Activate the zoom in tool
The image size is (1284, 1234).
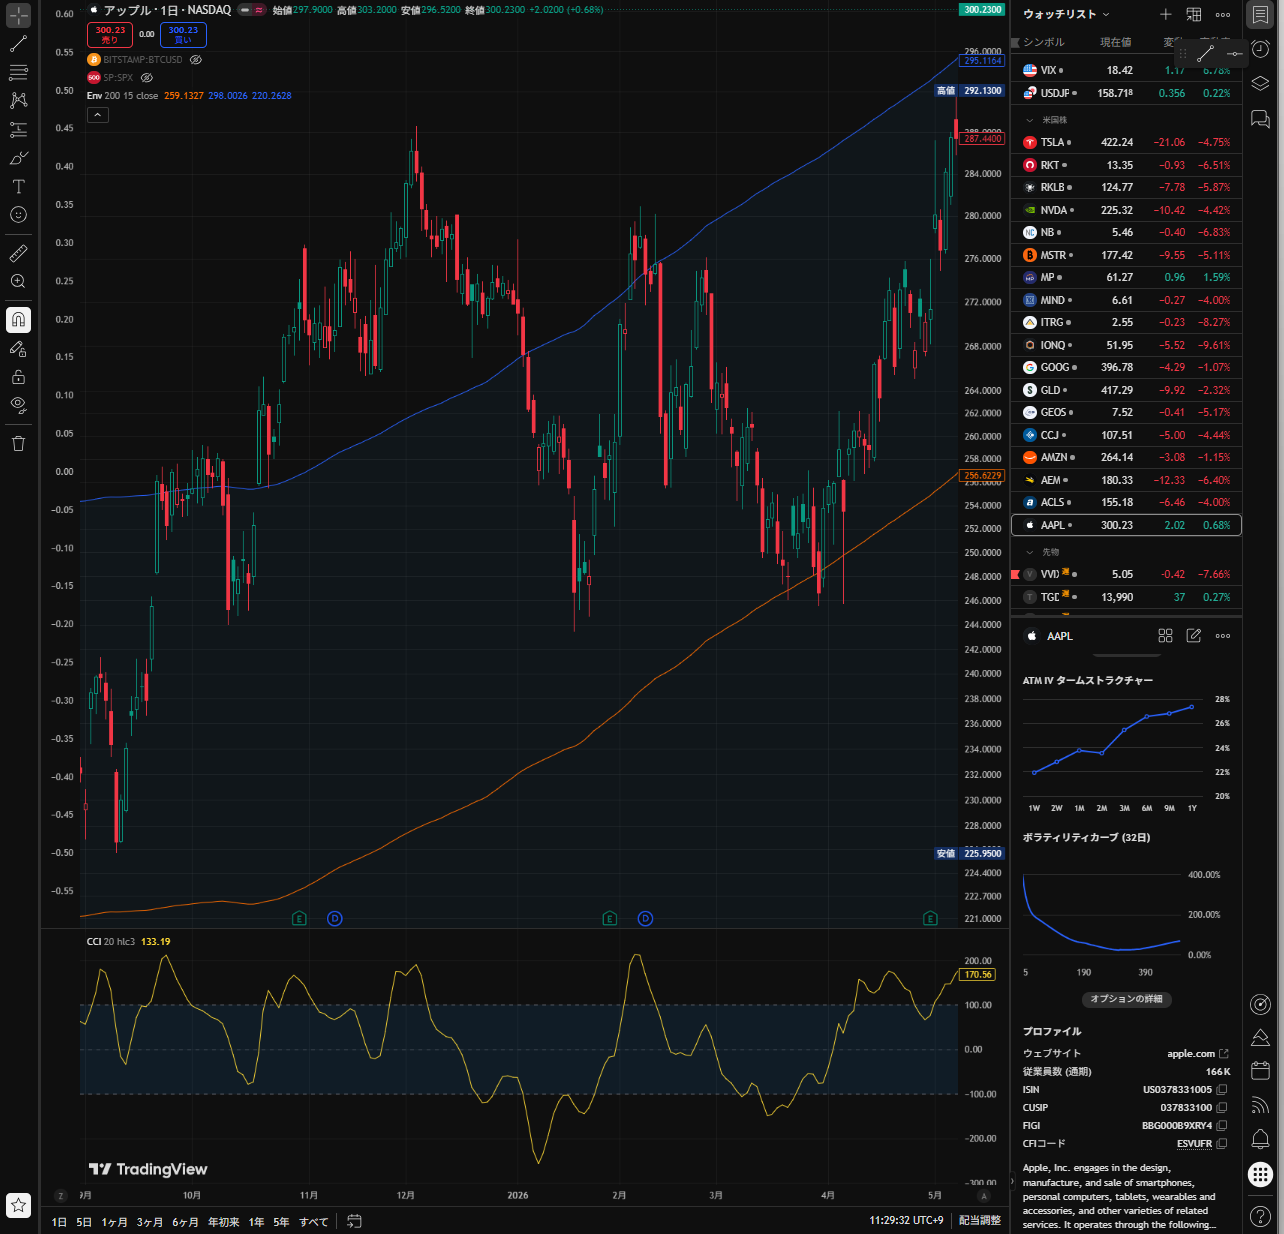tap(18, 282)
